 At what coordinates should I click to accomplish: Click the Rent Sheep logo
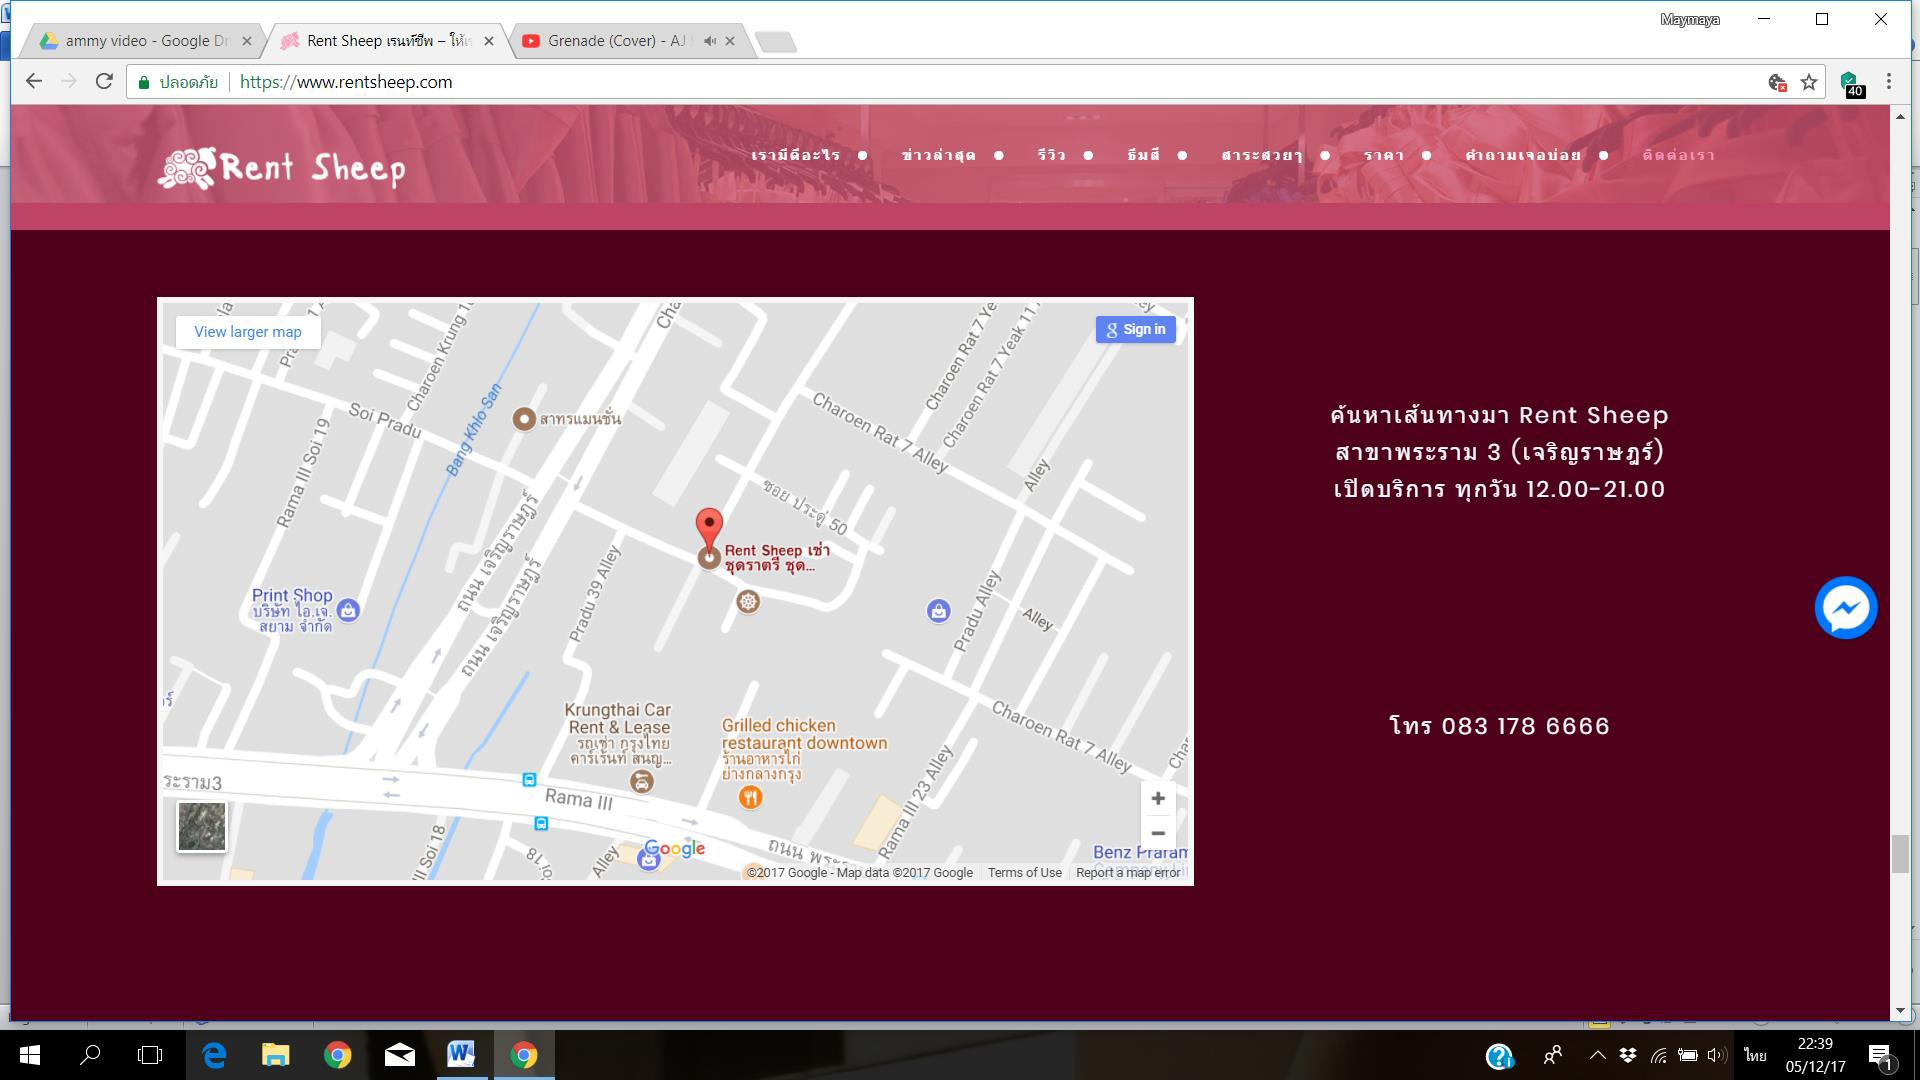pos(282,168)
